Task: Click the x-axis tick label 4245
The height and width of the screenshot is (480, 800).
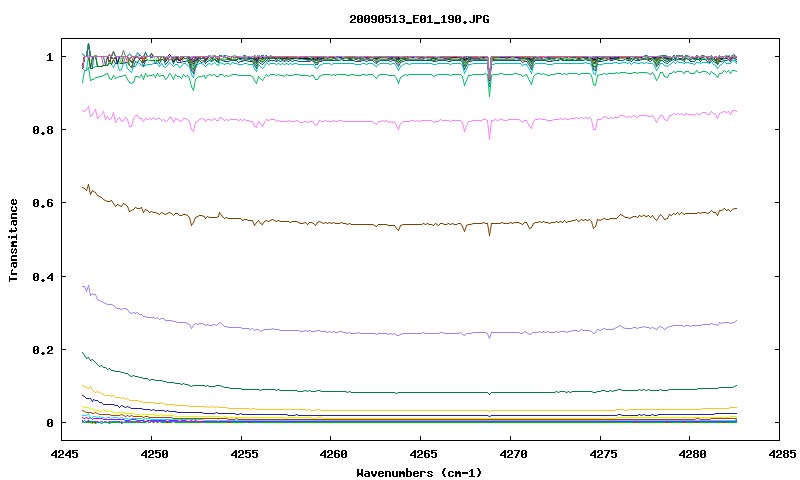Action: (64, 454)
